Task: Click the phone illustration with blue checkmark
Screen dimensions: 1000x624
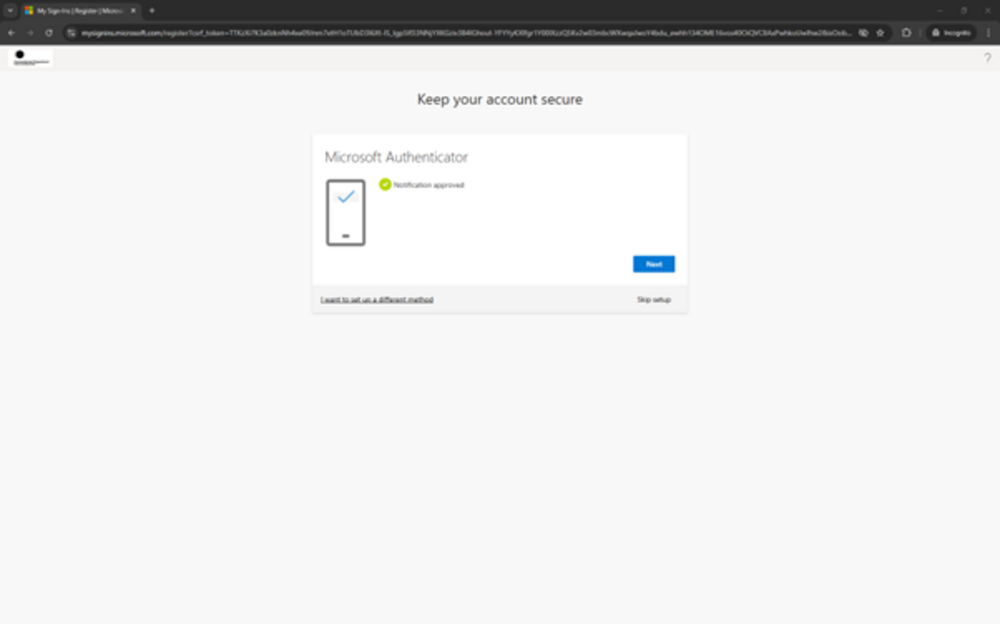Action: coord(345,212)
